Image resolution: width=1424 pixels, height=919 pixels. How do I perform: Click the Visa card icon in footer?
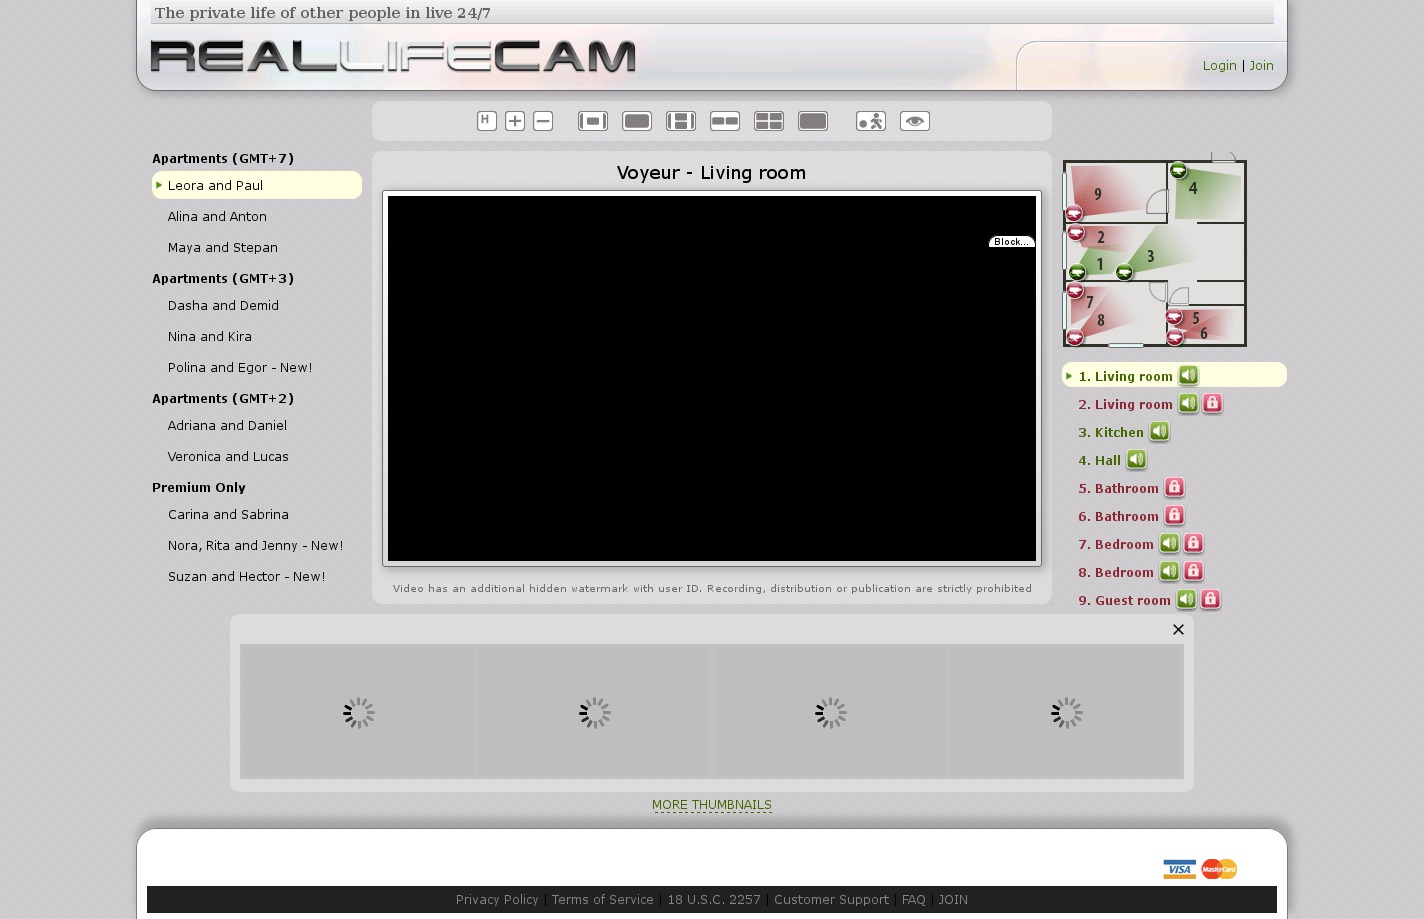tap(1180, 869)
